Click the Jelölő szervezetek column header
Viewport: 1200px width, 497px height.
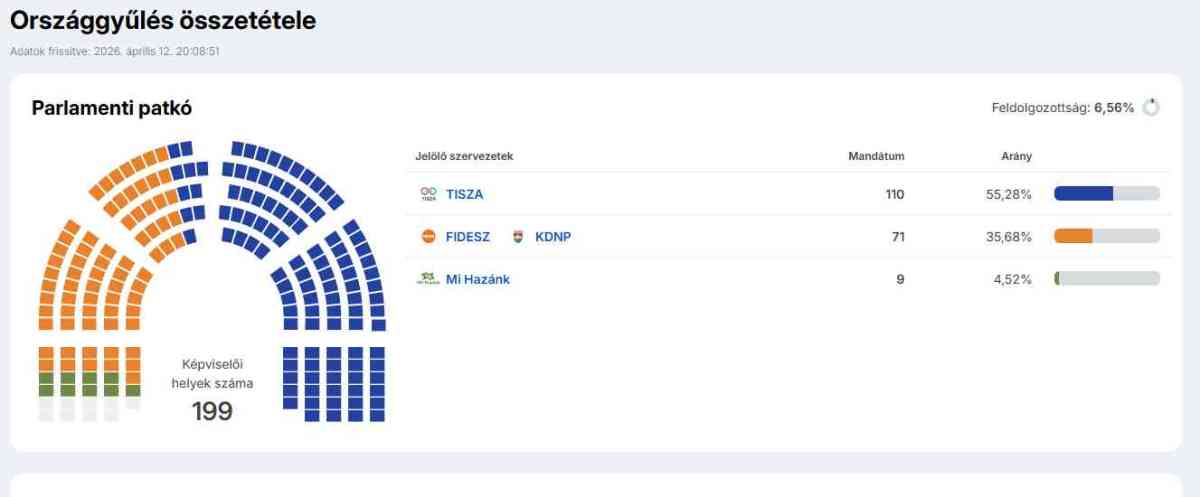click(464, 156)
